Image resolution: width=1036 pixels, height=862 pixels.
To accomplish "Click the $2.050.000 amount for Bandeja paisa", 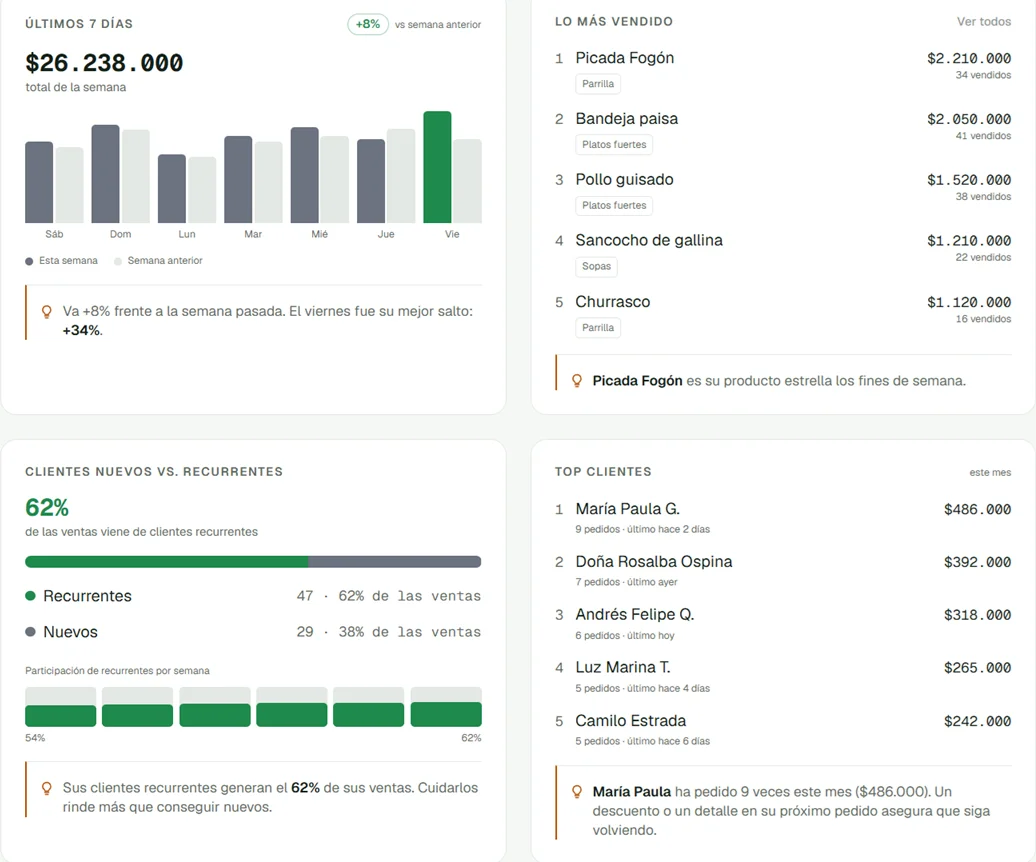I will [x=969, y=119].
